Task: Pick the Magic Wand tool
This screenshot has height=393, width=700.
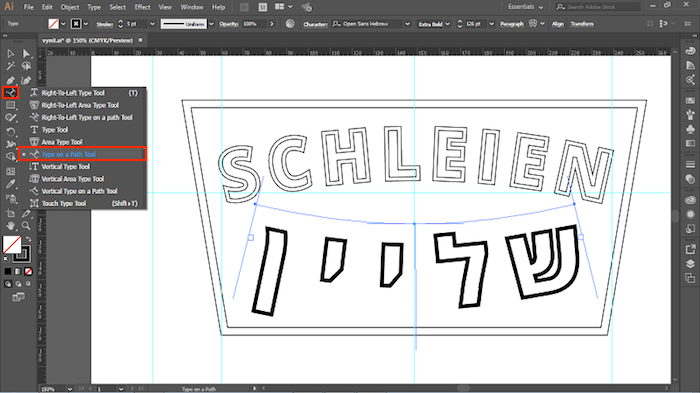Action: coord(10,67)
